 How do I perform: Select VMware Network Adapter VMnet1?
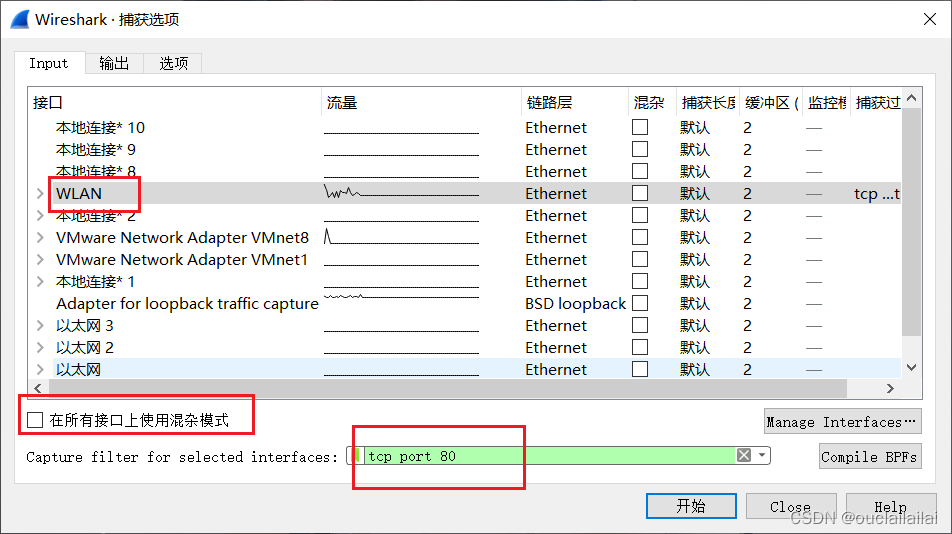click(x=182, y=260)
